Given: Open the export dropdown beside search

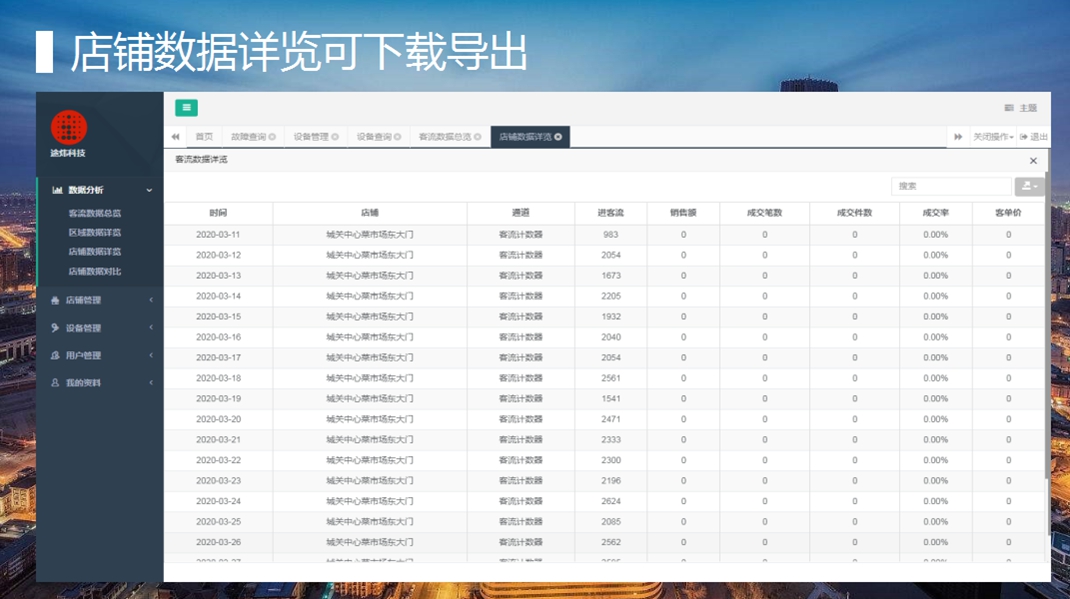Looking at the screenshot, I should [x=1027, y=186].
